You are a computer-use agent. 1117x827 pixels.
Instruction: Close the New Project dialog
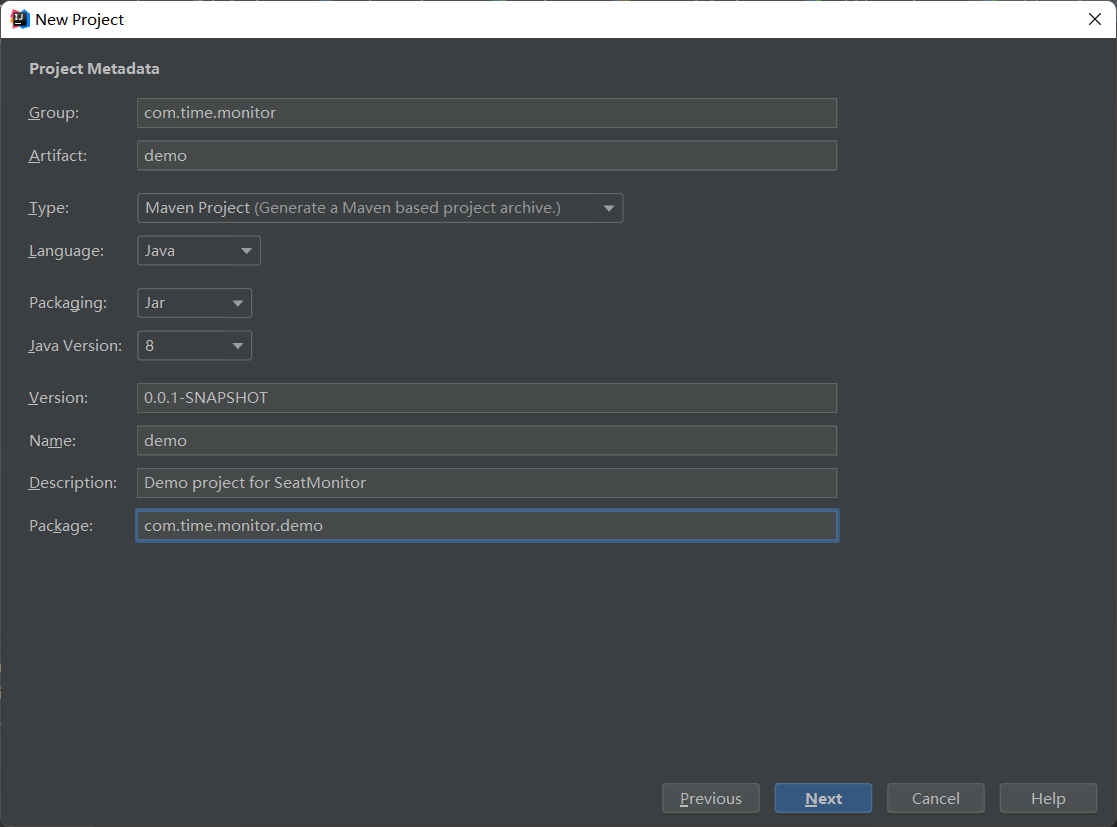click(1094, 19)
